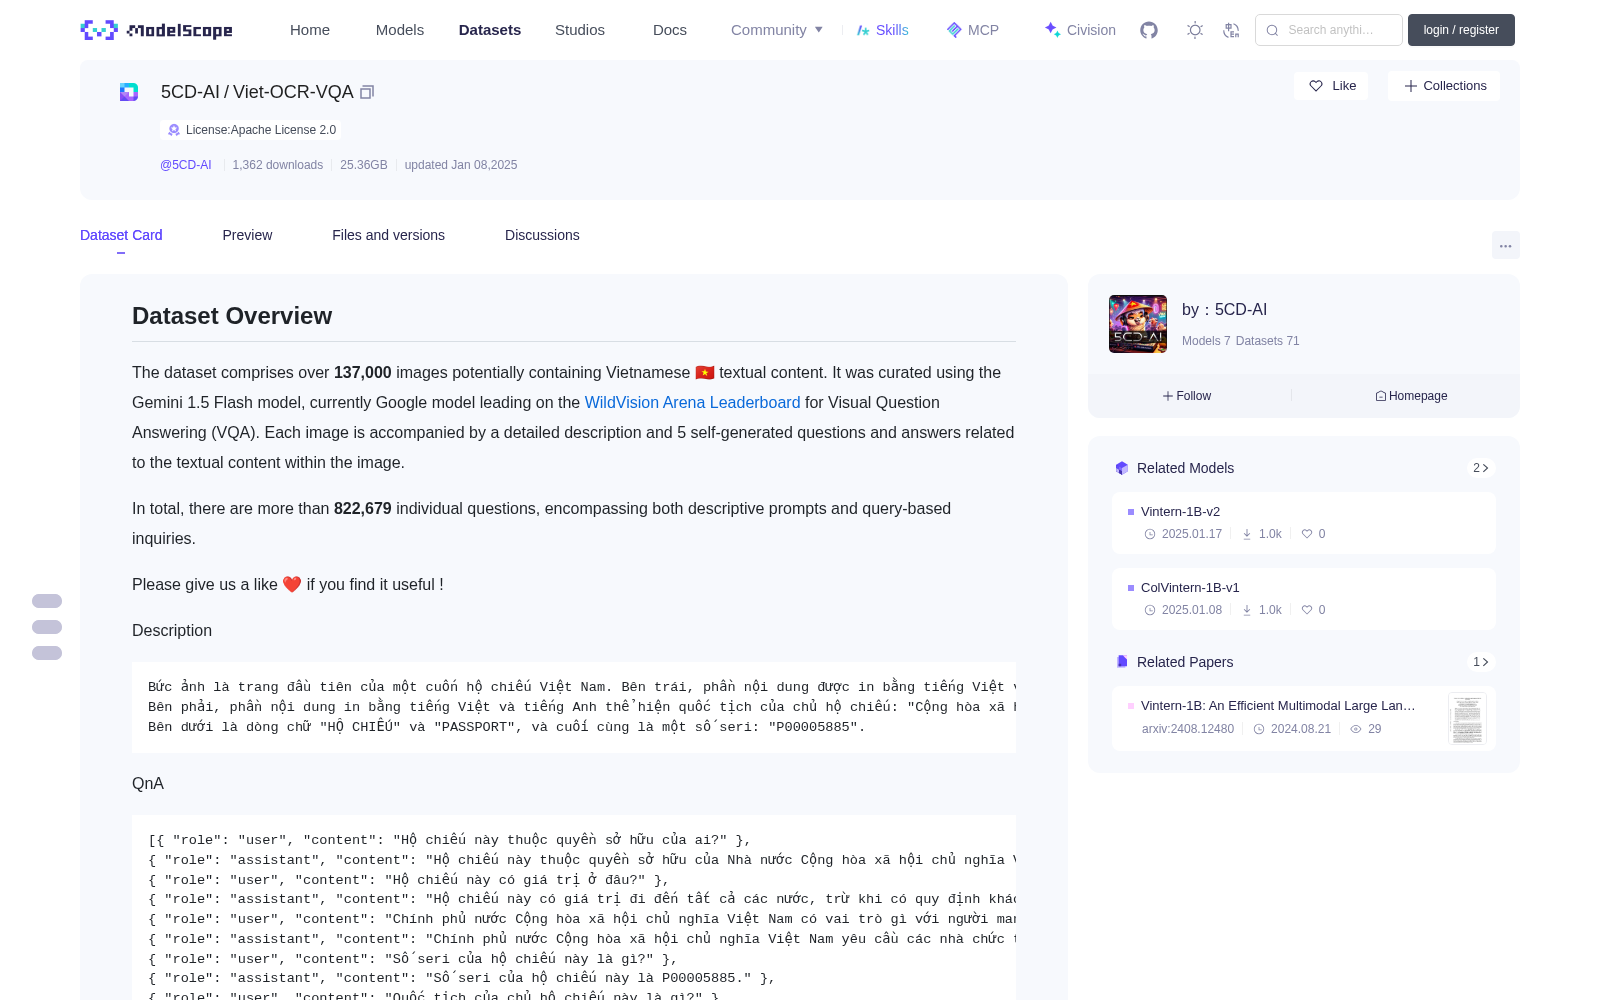This screenshot has height=1000, width=1600.
Task: Switch to the Preview tab
Action: tap(247, 235)
